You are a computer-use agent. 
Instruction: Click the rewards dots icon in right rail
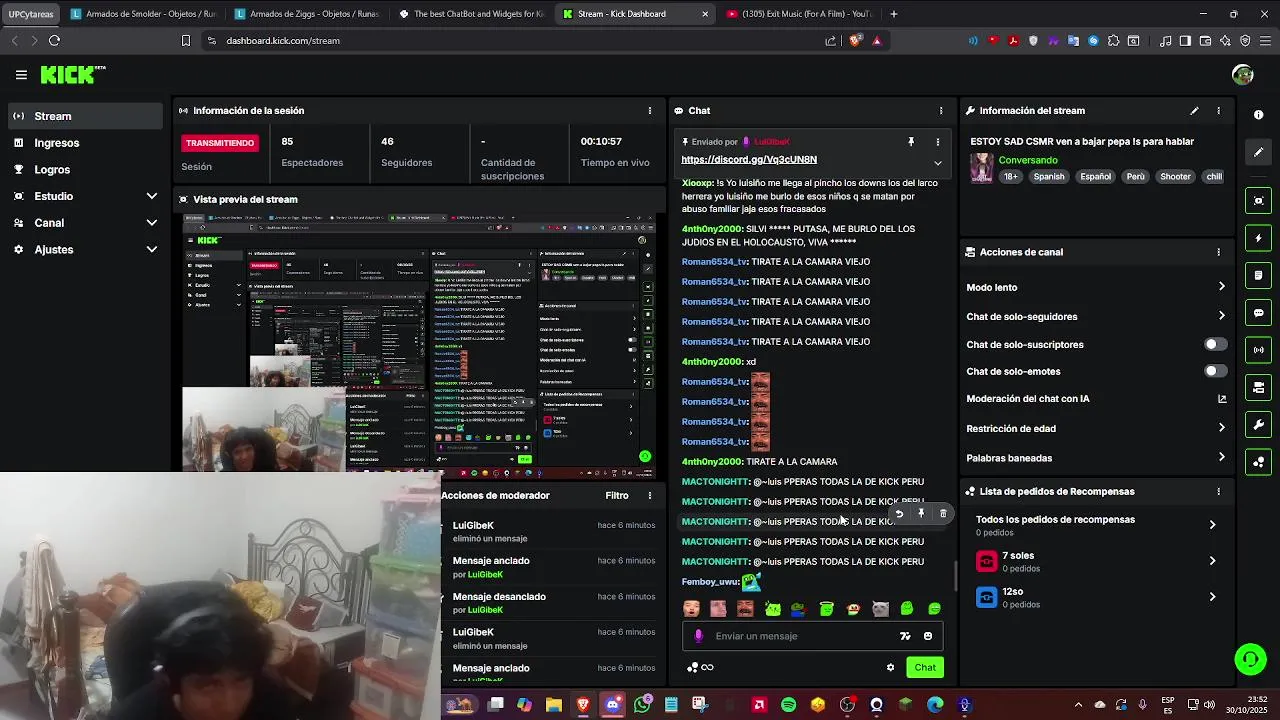point(1259,462)
